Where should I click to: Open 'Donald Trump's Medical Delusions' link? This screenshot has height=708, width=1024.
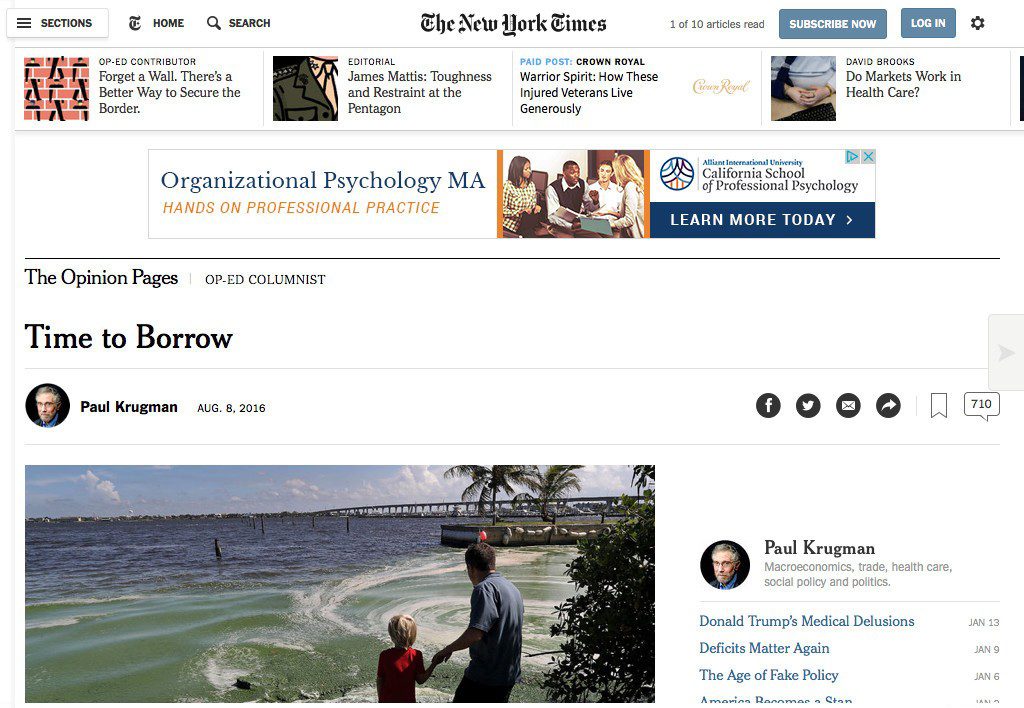[807, 621]
